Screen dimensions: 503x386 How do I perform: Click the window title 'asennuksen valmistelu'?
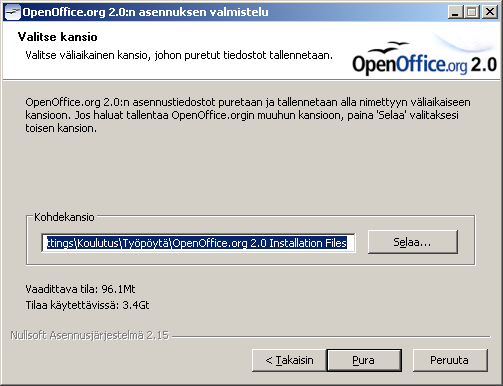[x=203, y=12]
